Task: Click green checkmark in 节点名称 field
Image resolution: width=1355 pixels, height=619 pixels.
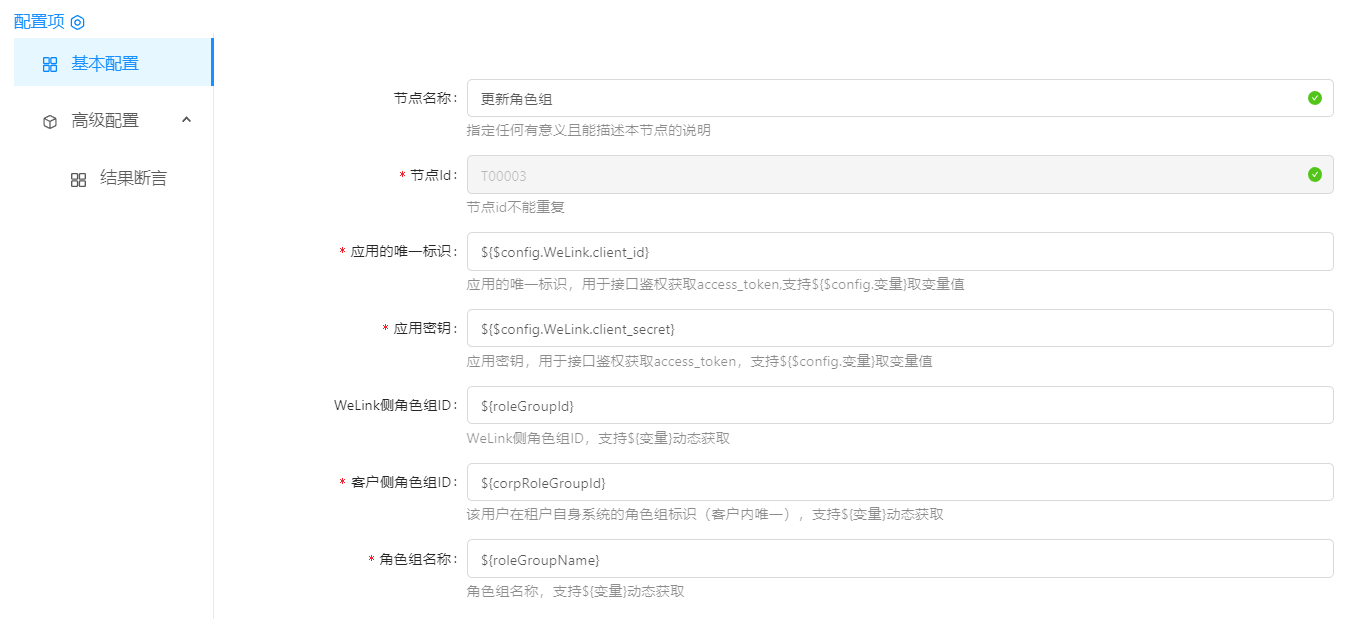Action: 1314,98
